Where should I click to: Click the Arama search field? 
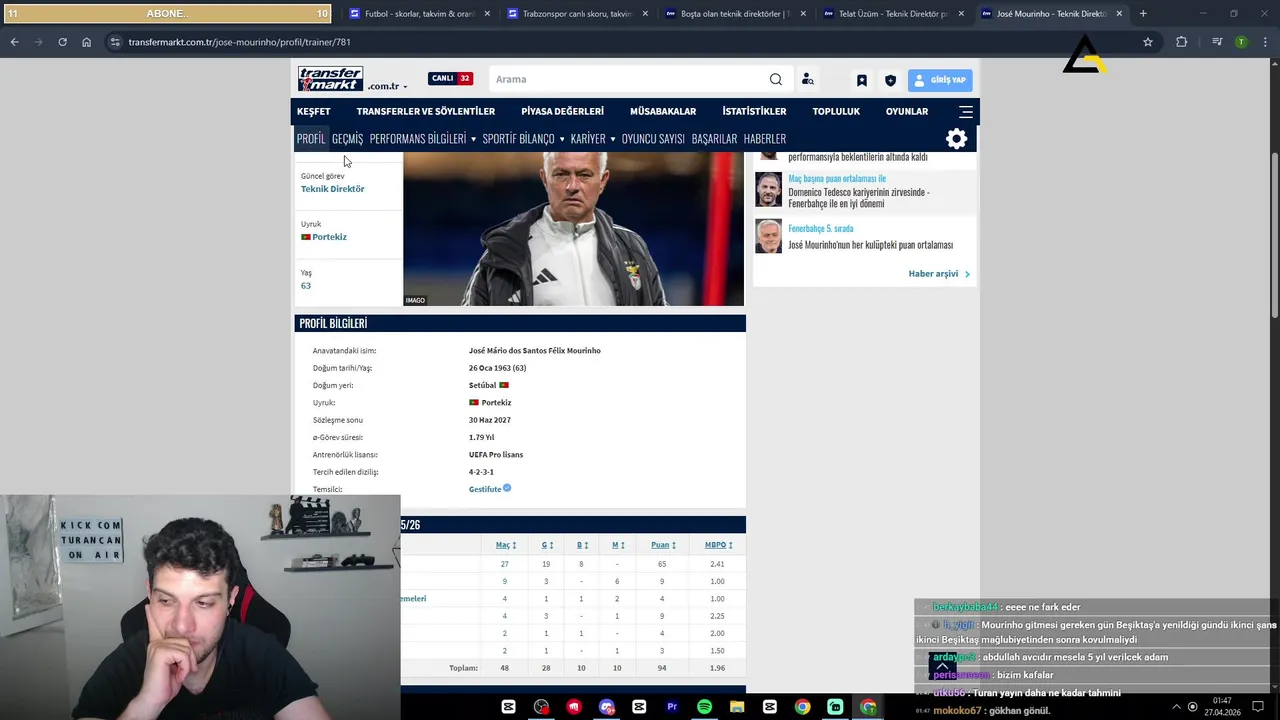click(x=628, y=79)
